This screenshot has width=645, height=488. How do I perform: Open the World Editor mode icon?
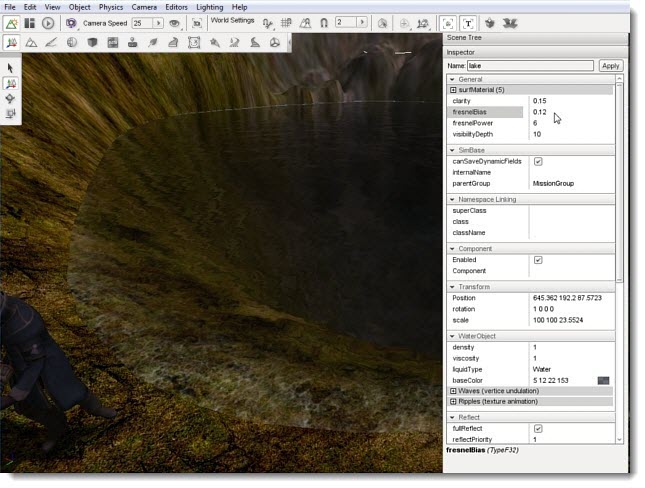point(12,23)
